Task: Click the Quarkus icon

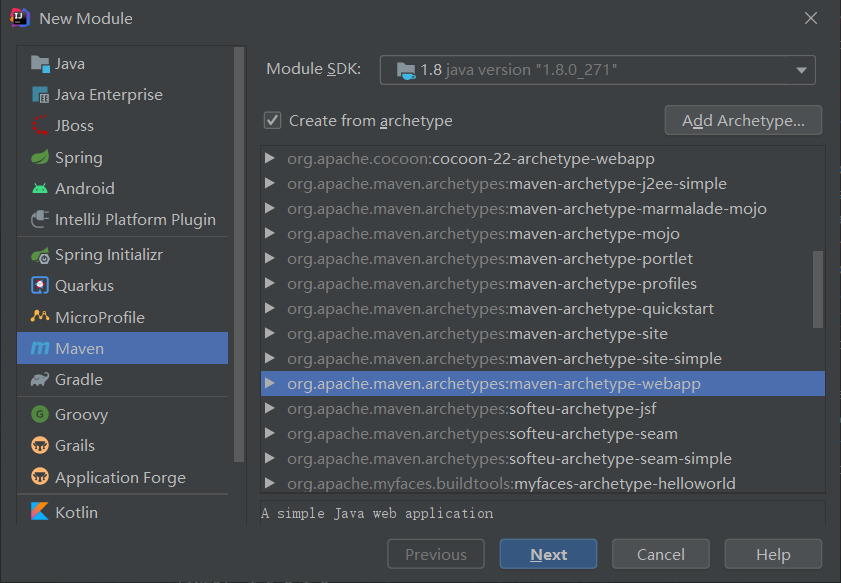Action: tap(40, 285)
